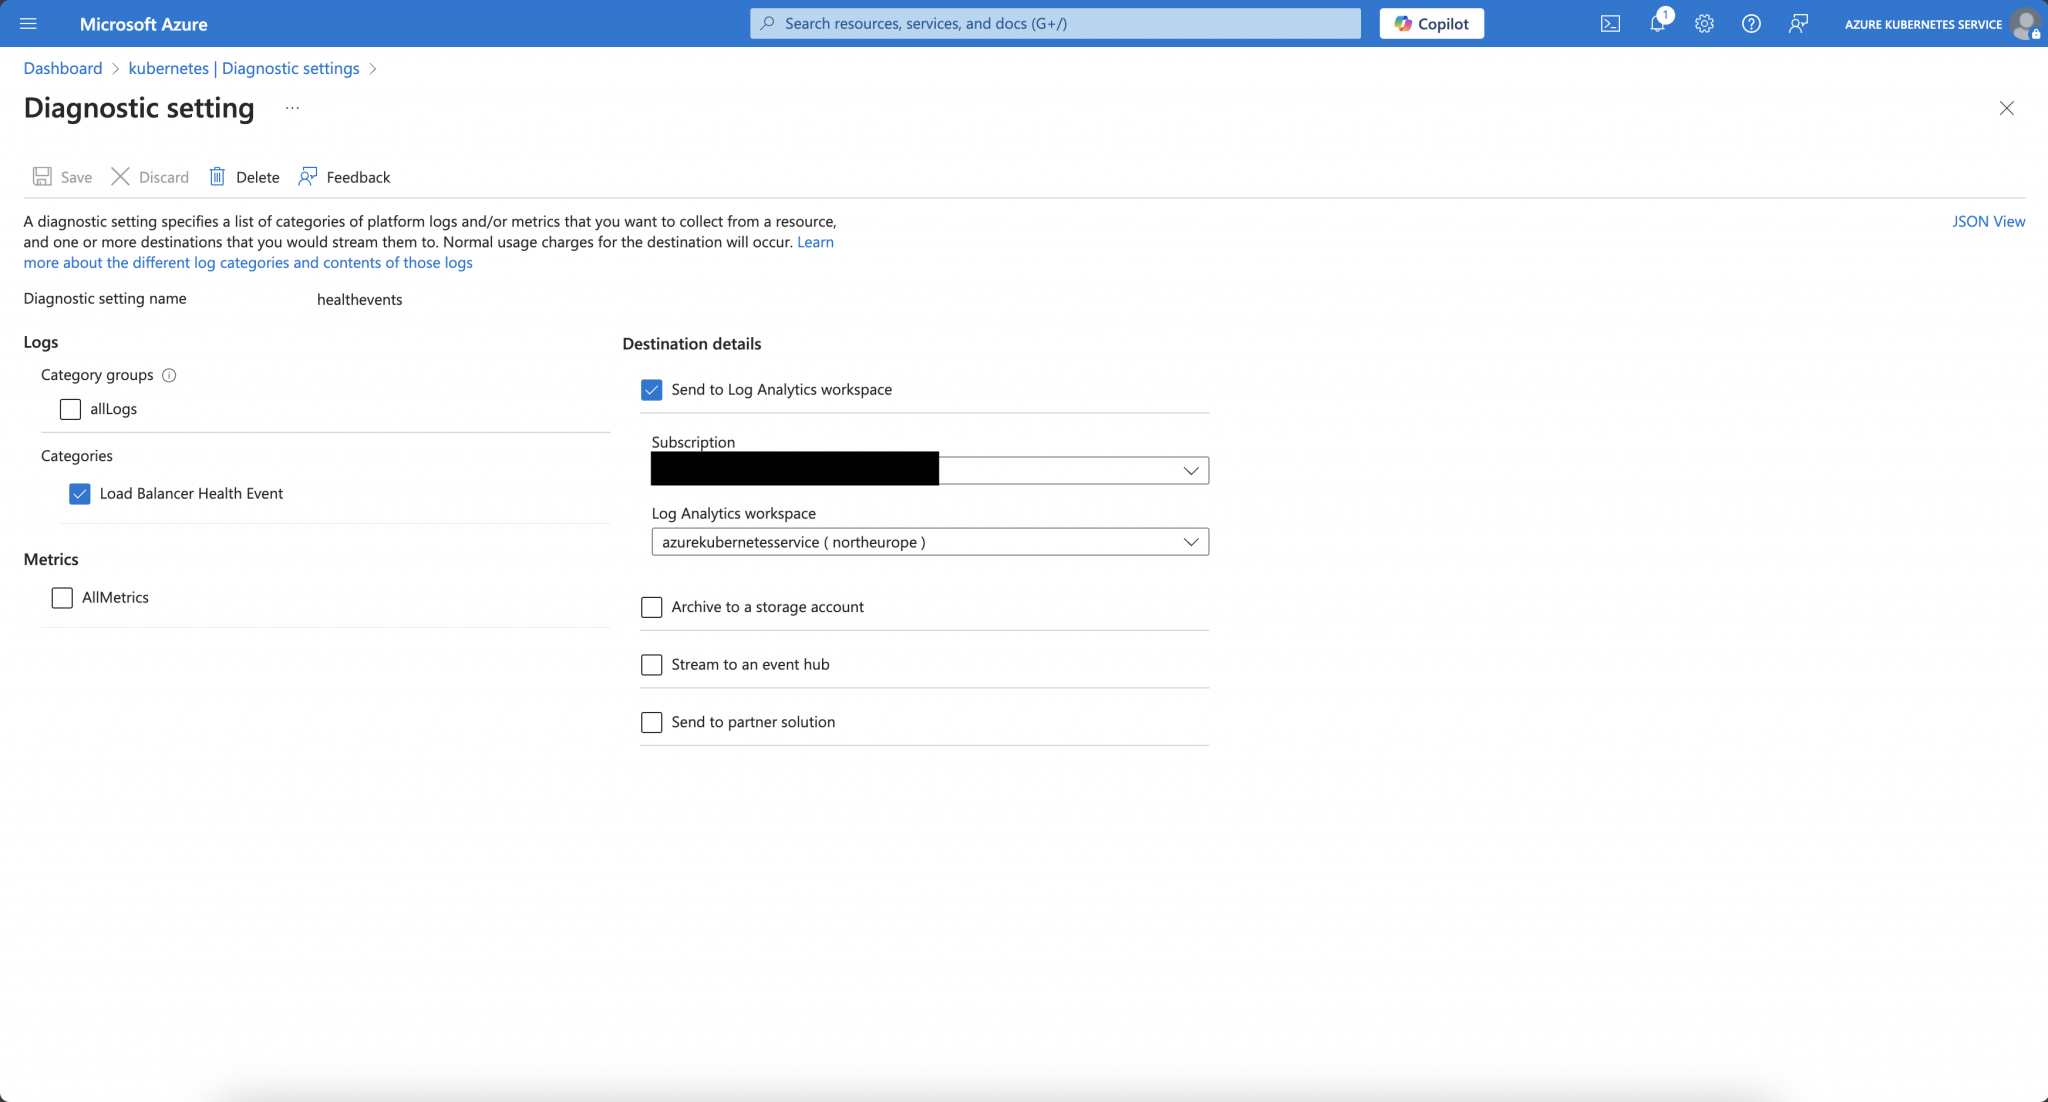Viewport: 2048px width, 1102px height.
Task: Enable the AllMetrics checkbox
Action: tap(62, 597)
